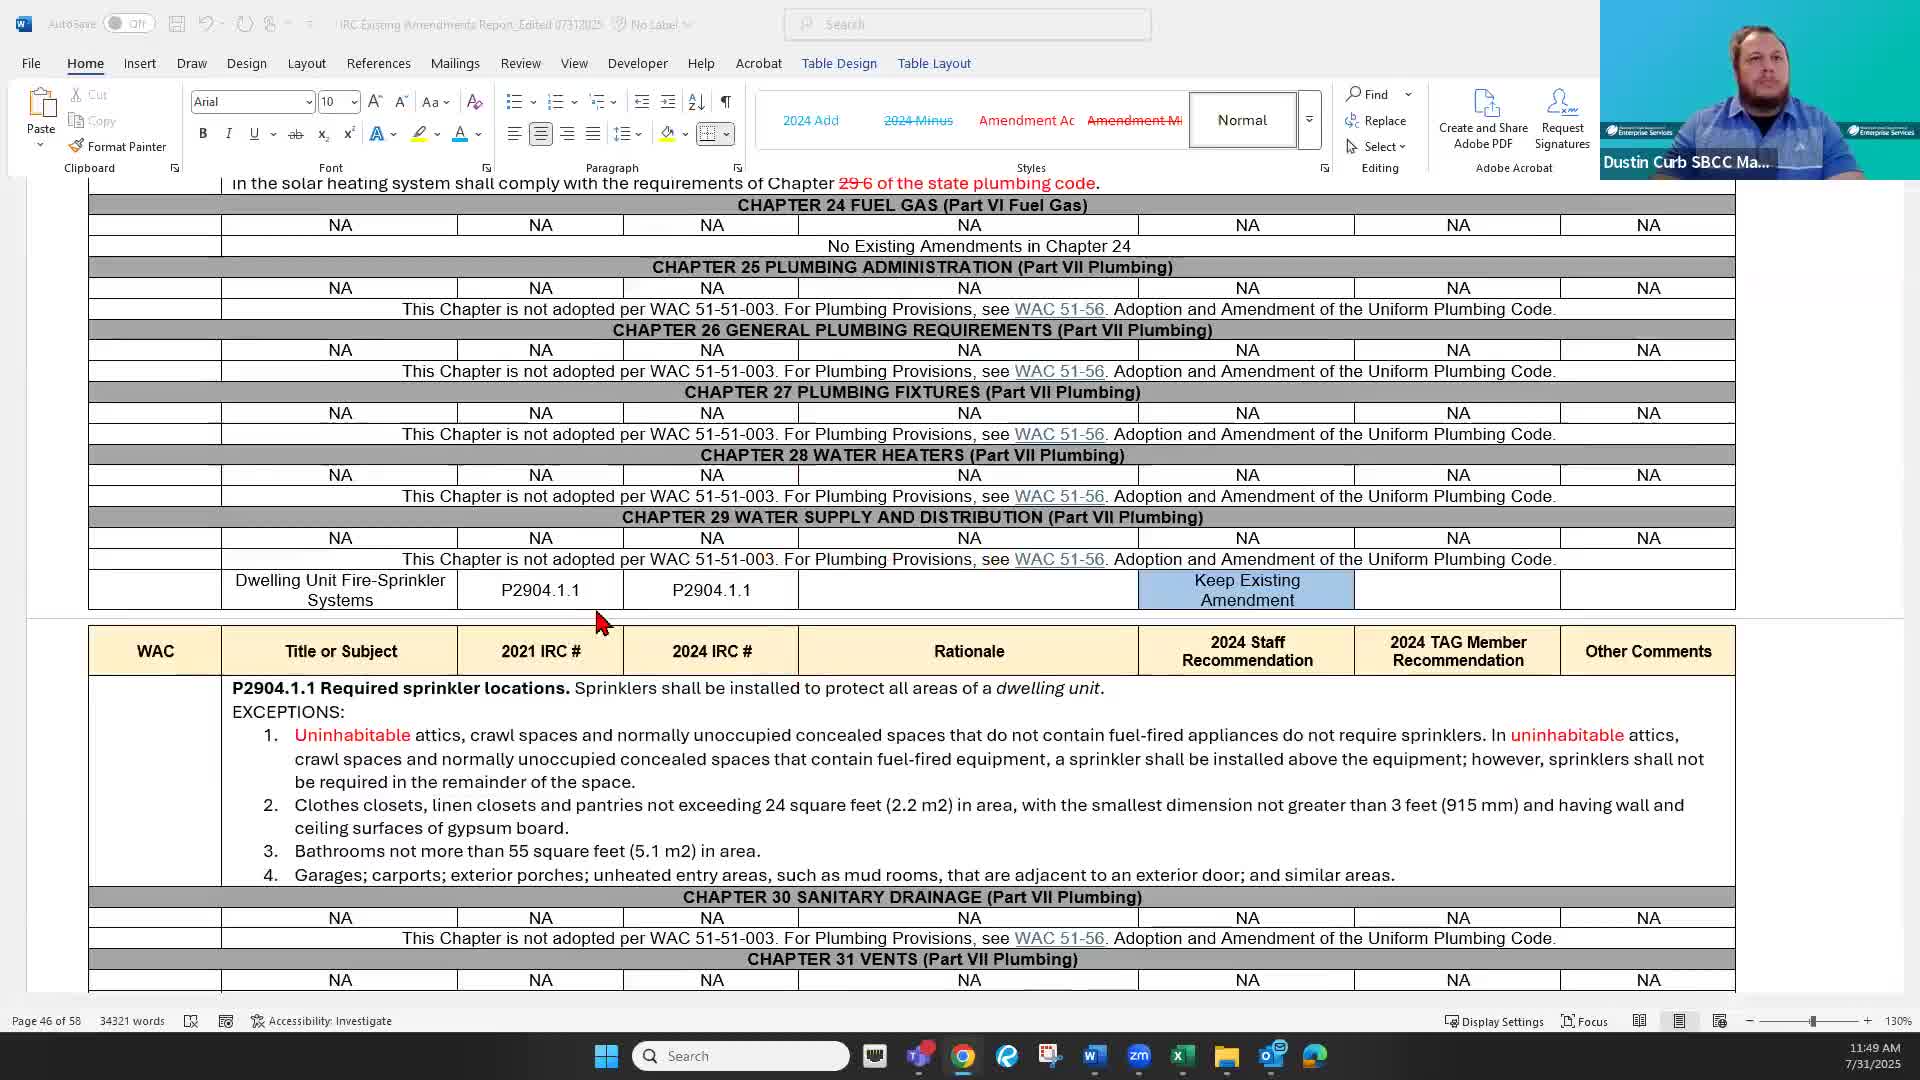Apply strikethrough to text
1920x1080 pixels.
295,133
